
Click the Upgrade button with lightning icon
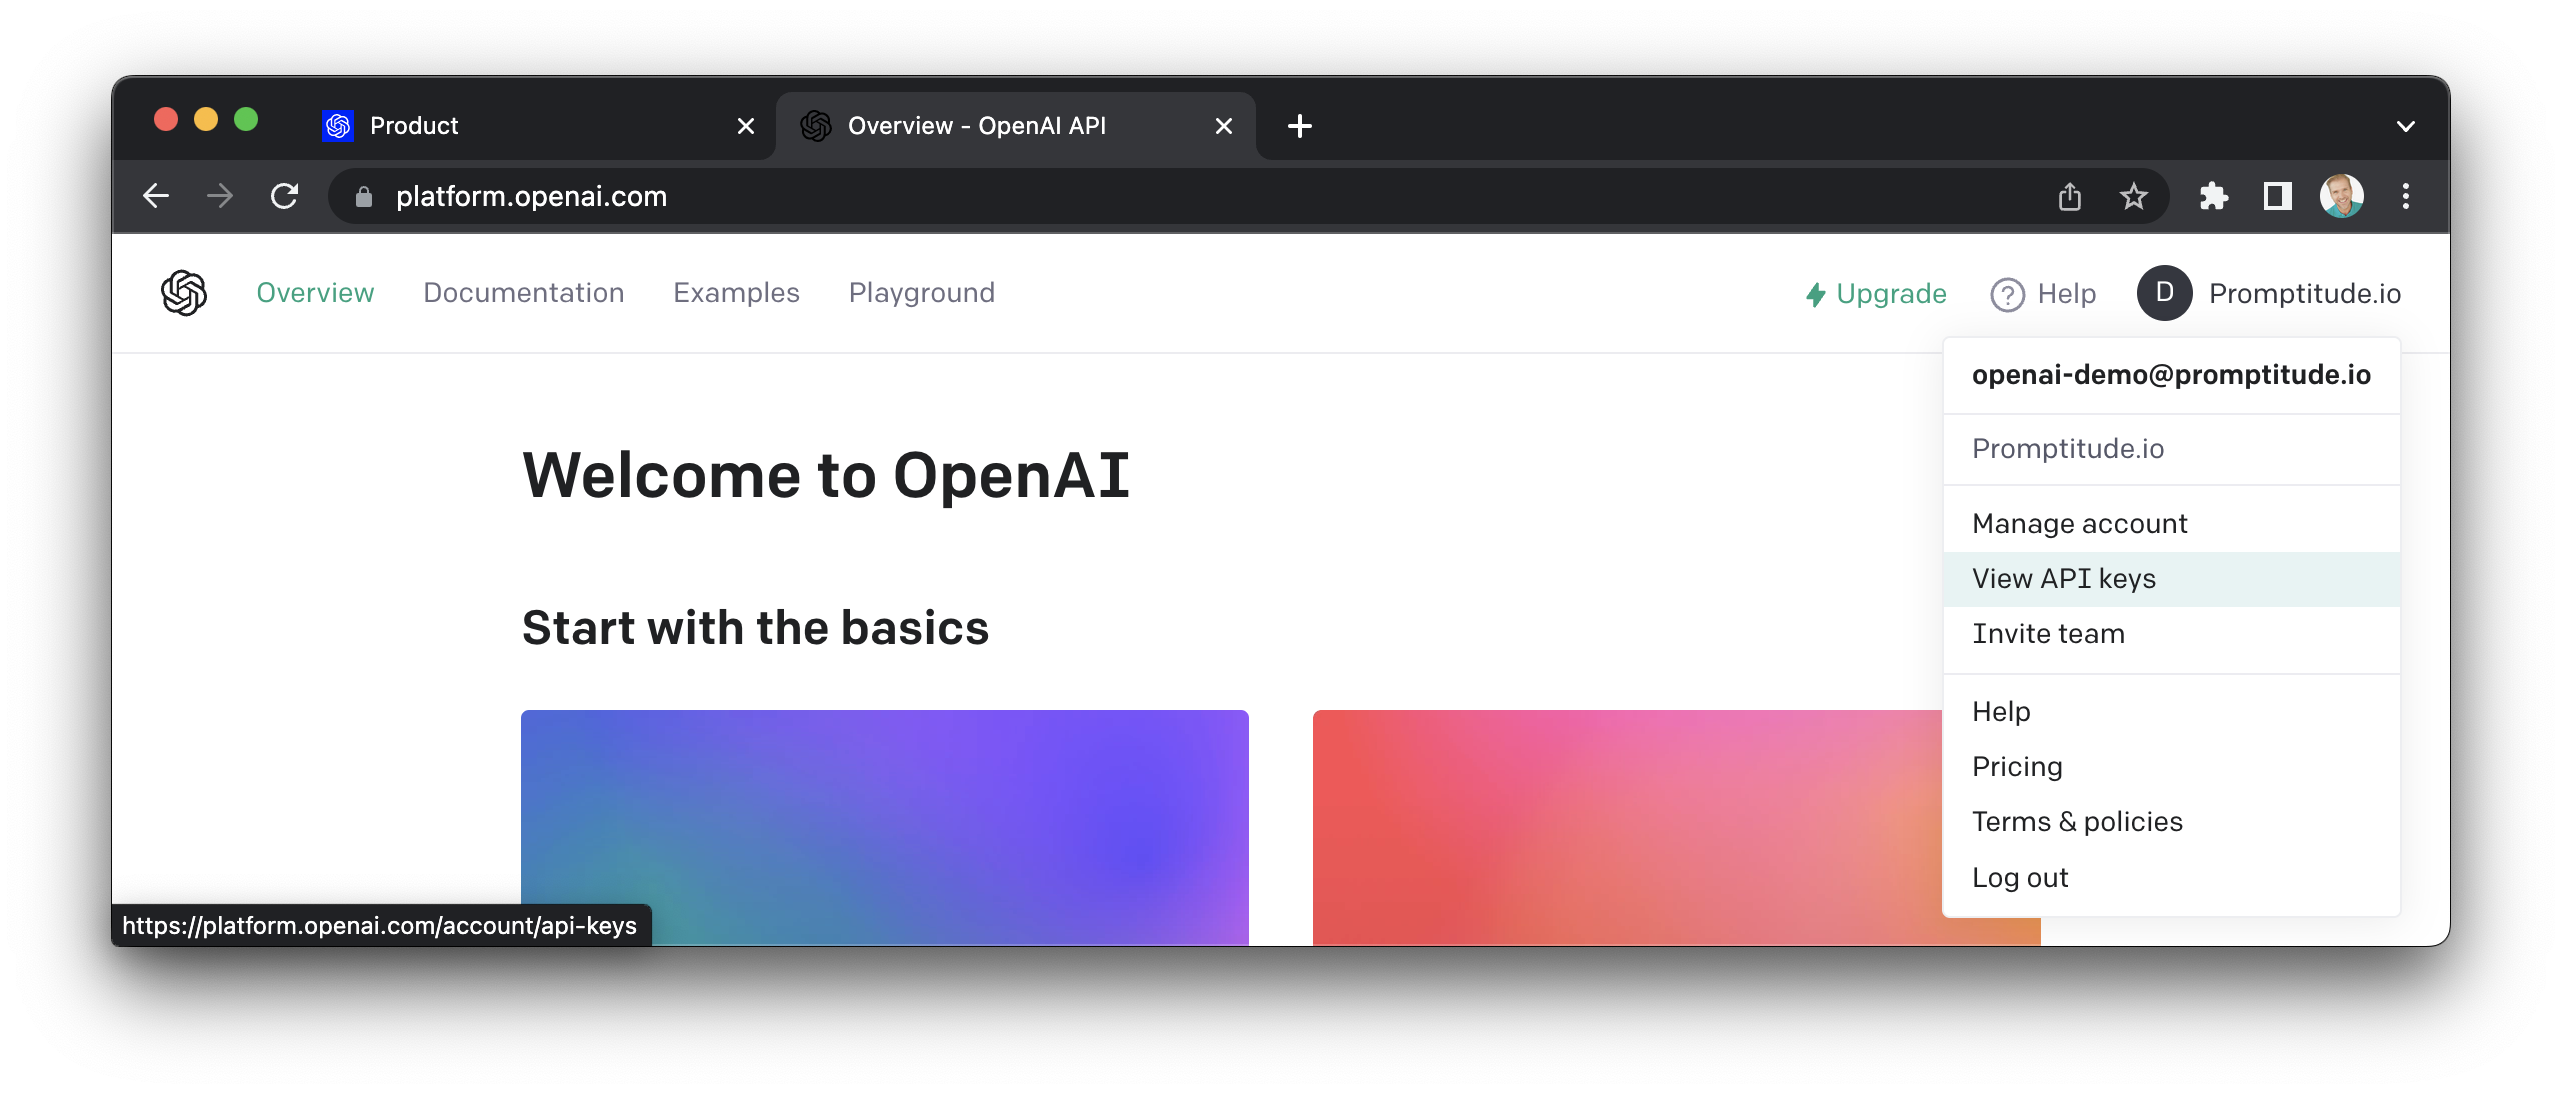[1876, 294]
